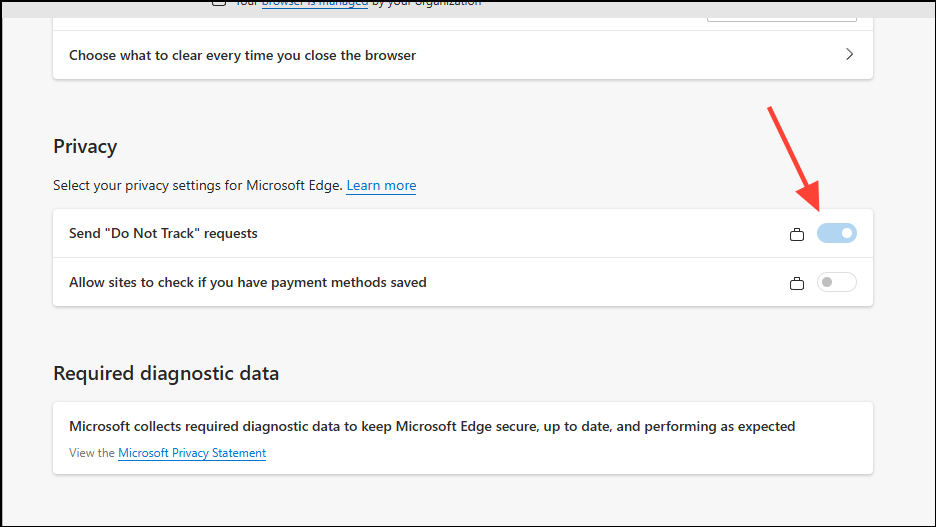
Task: Select the "Select your privacy settings" description text
Action: tap(198, 186)
